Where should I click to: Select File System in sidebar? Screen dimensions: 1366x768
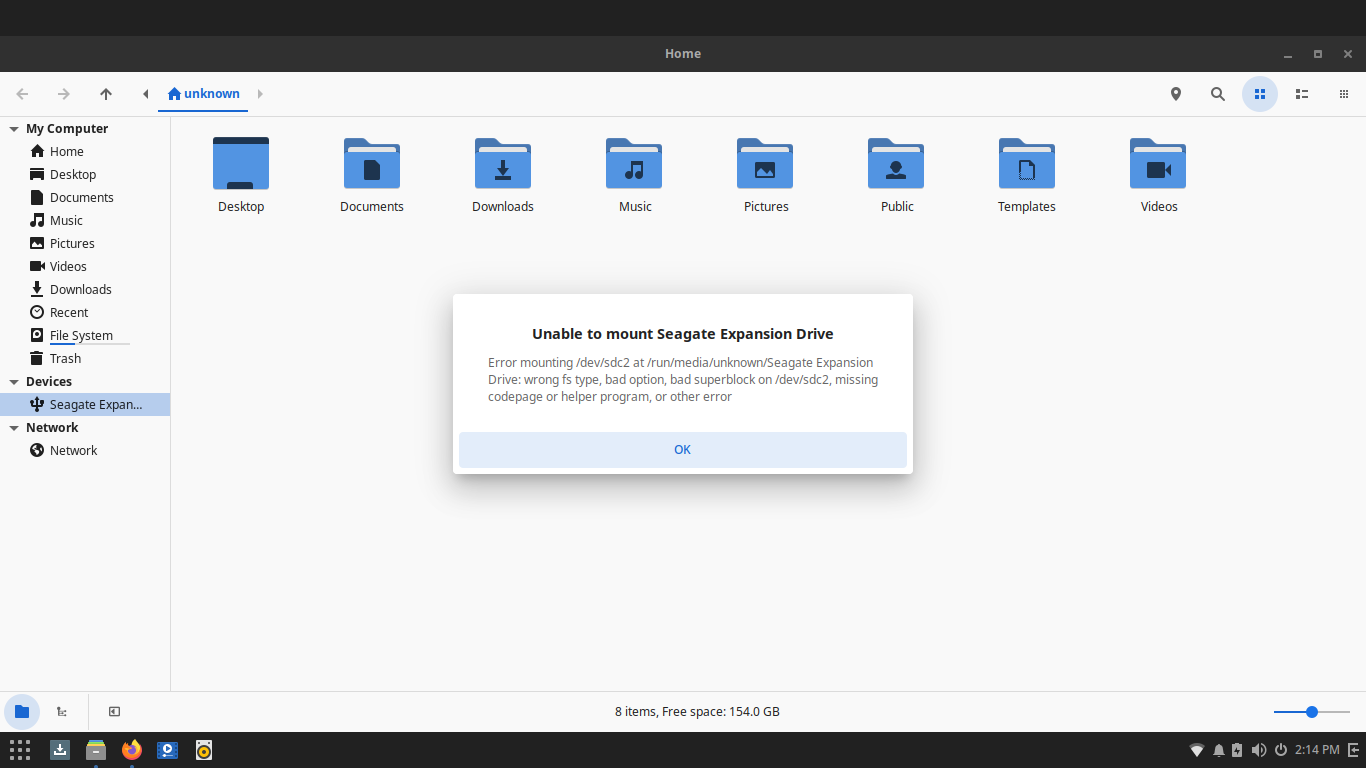[80, 336]
